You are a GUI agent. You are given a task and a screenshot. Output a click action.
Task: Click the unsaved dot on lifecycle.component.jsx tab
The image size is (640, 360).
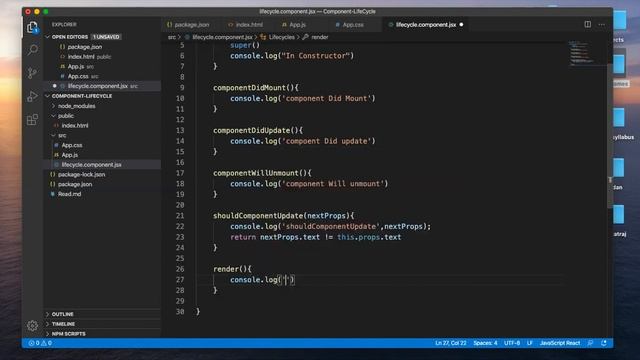tap(461, 24)
